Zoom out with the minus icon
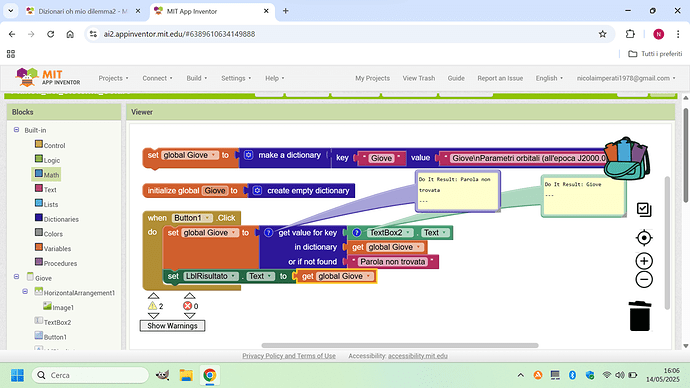This screenshot has height=388, width=690. [644, 279]
